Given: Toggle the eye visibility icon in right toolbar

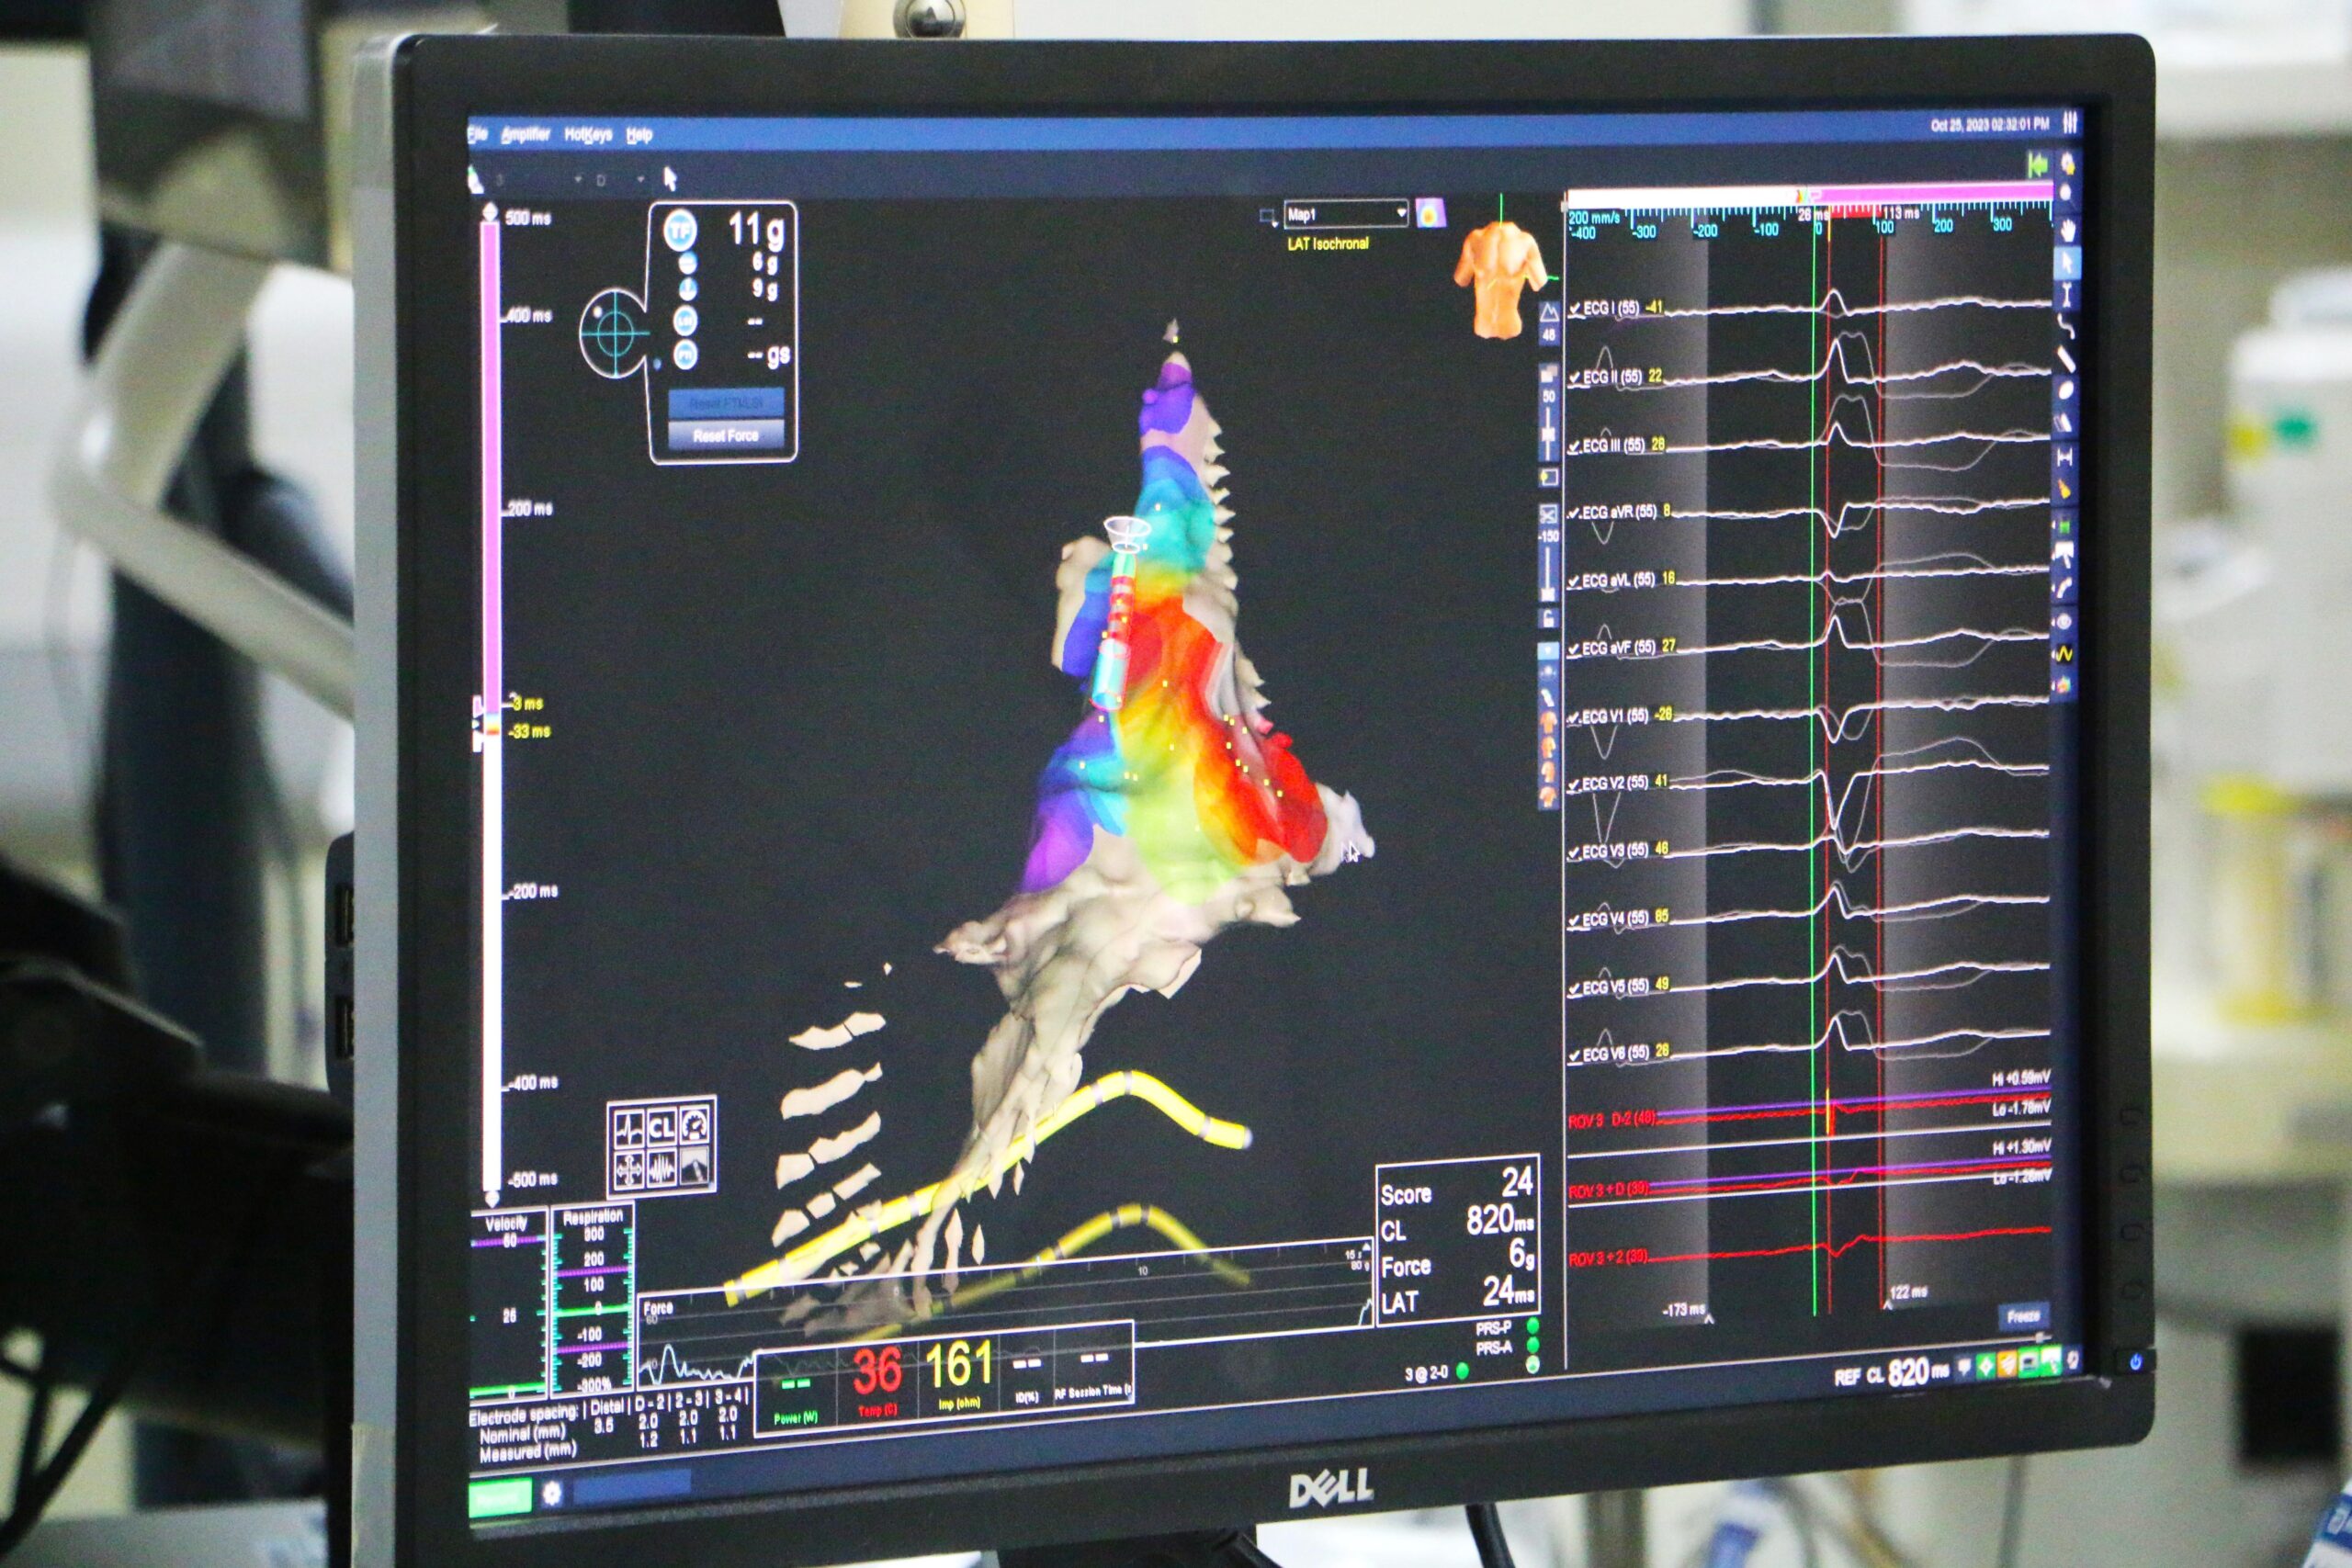Looking at the screenshot, I should tap(2063, 622).
